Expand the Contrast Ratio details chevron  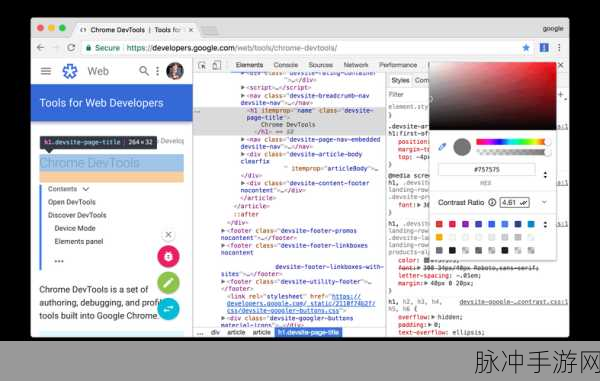pos(544,202)
